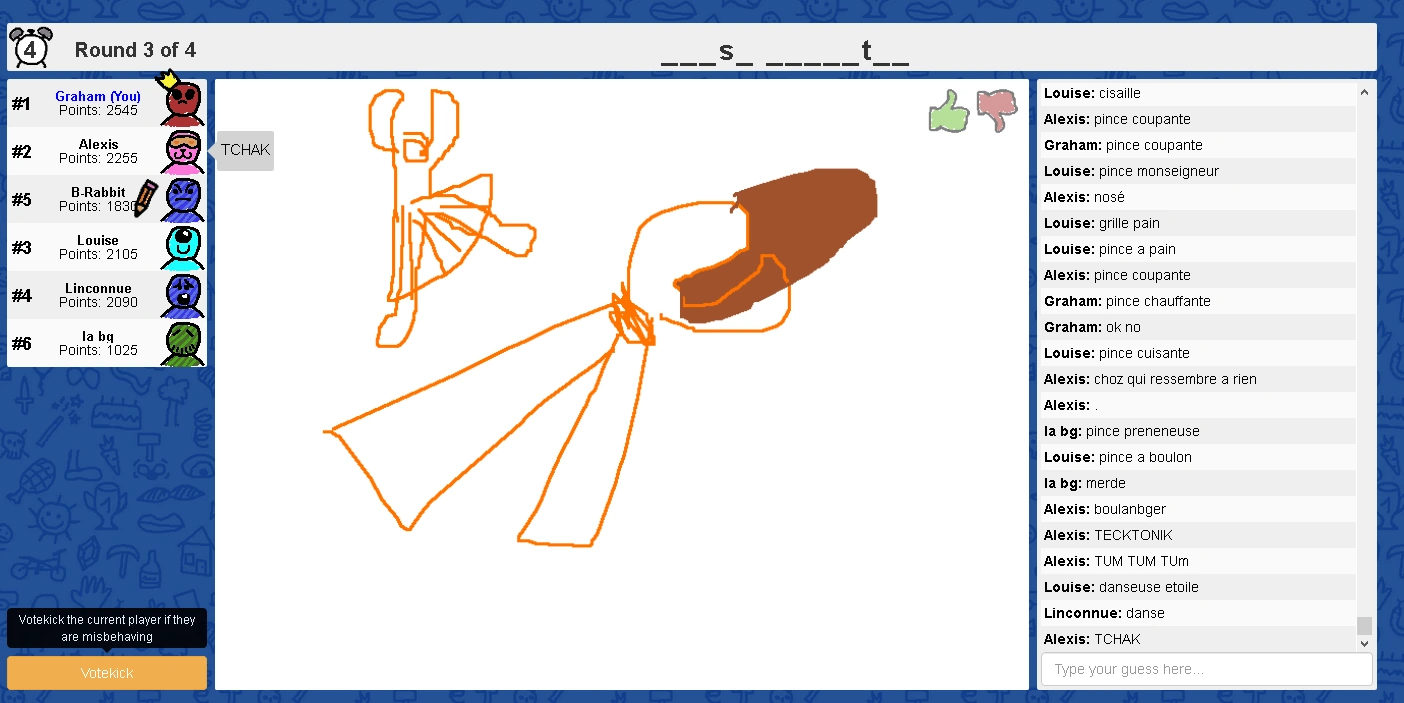1404x703 pixels.
Task: Click la bg's green avatar
Action: [x=183, y=344]
